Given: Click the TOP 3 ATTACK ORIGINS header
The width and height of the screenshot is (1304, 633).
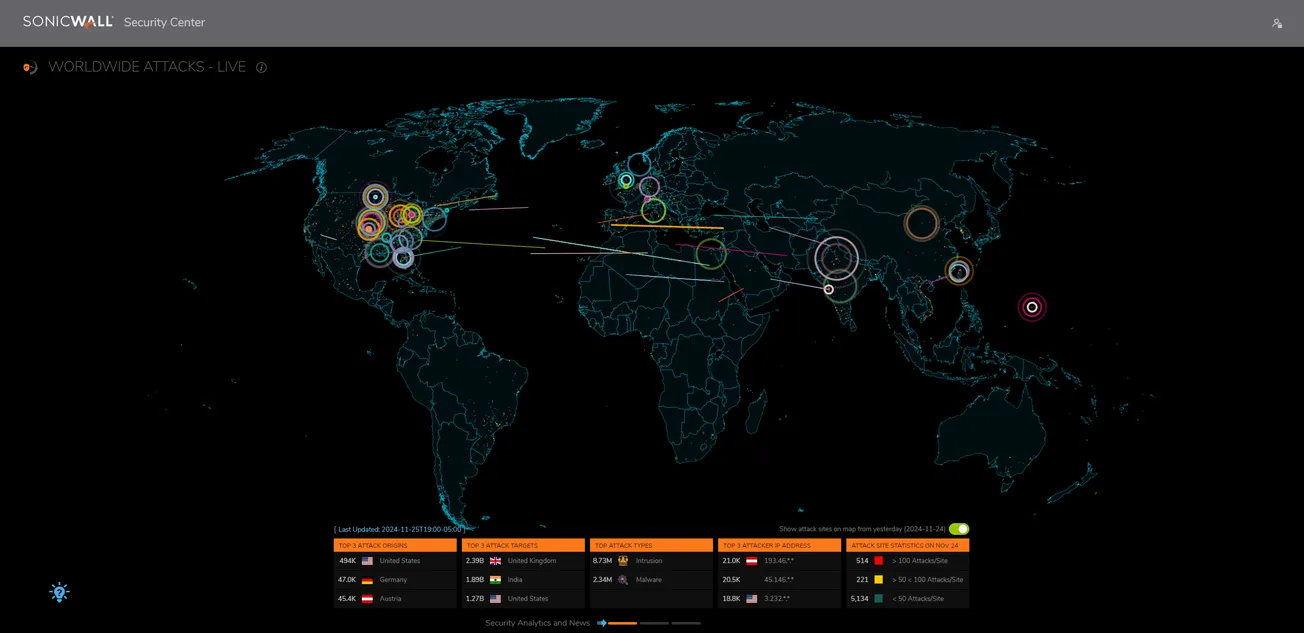Looking at the screenshot, I should coord(373,545).
